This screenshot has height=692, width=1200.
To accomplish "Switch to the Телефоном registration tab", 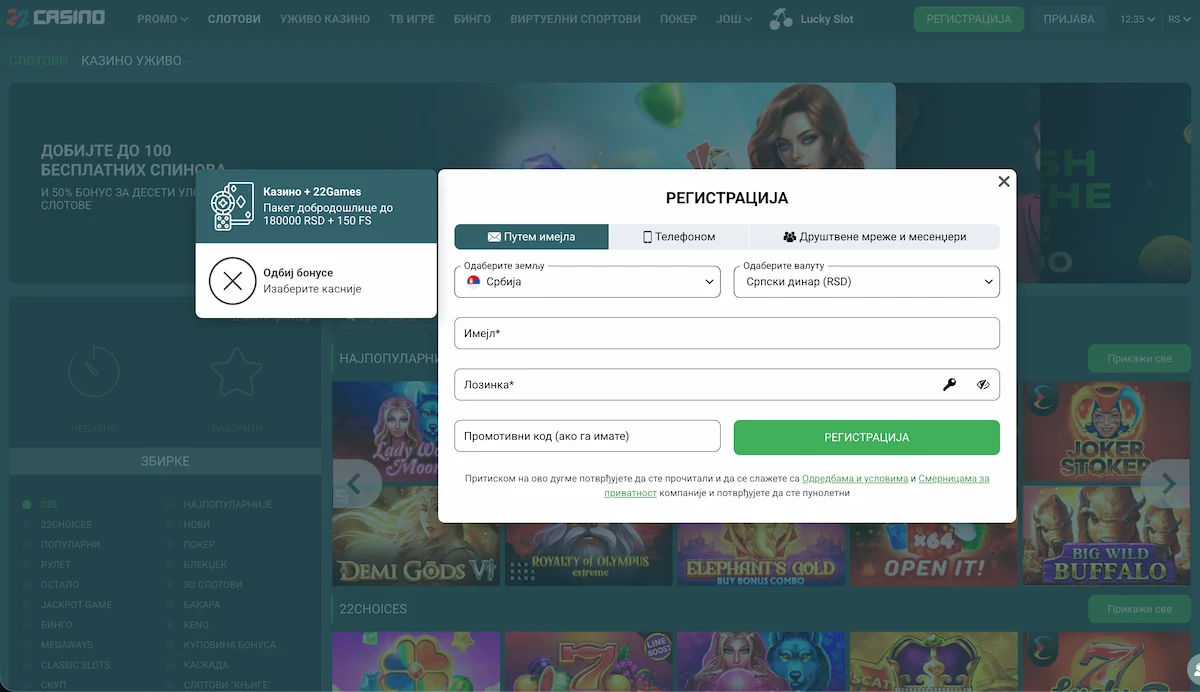I will click(679, 237).
